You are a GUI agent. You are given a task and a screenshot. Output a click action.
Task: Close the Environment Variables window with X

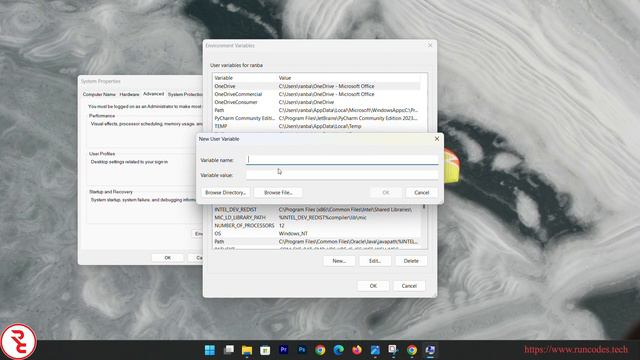[430, 45]
